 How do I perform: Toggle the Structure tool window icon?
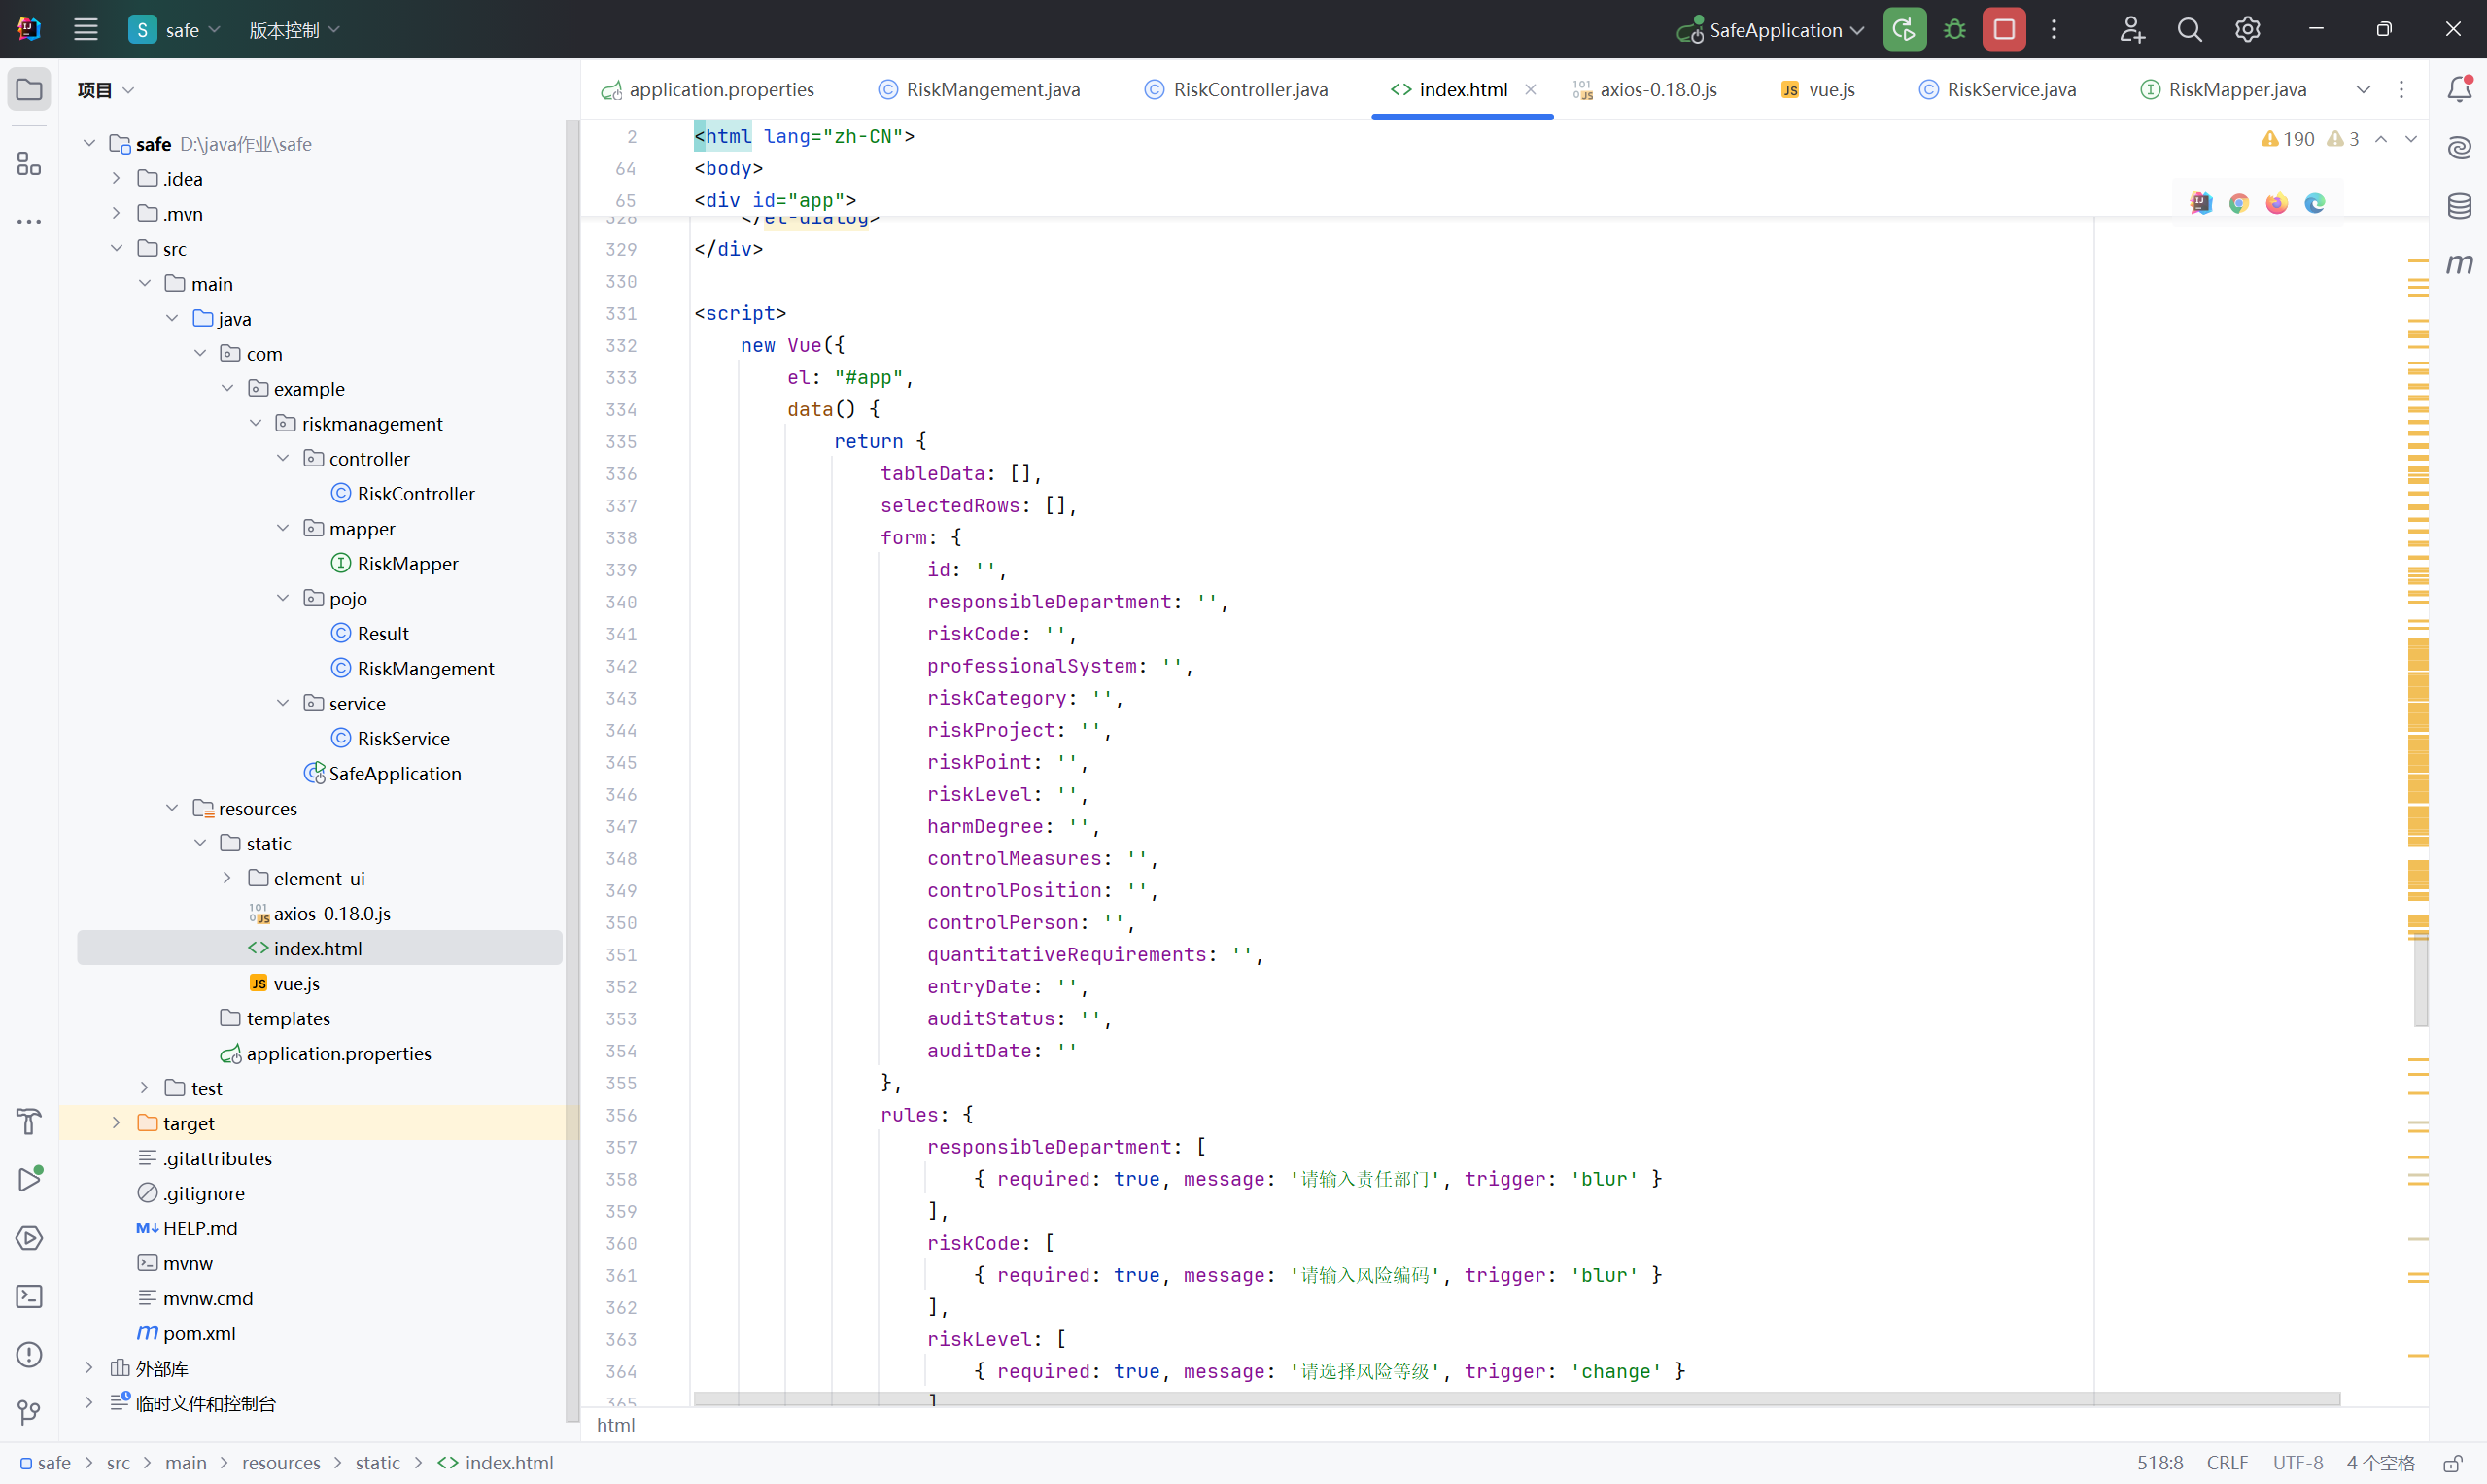[29, 163]
